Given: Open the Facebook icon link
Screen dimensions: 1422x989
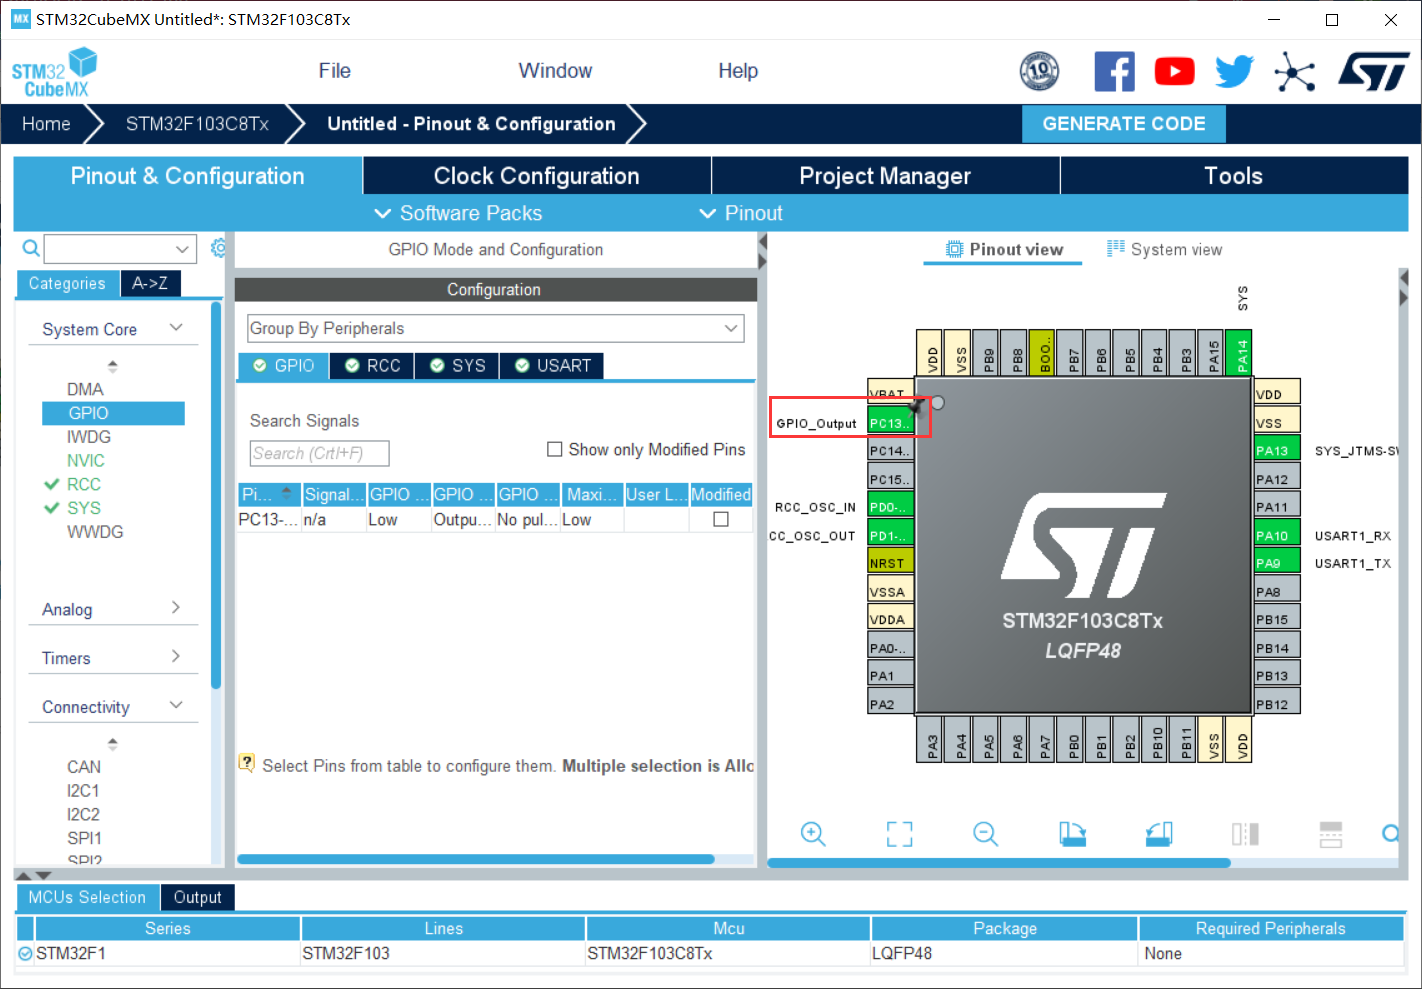Looking at the screenshot, I should click(x=1114, y=71).
